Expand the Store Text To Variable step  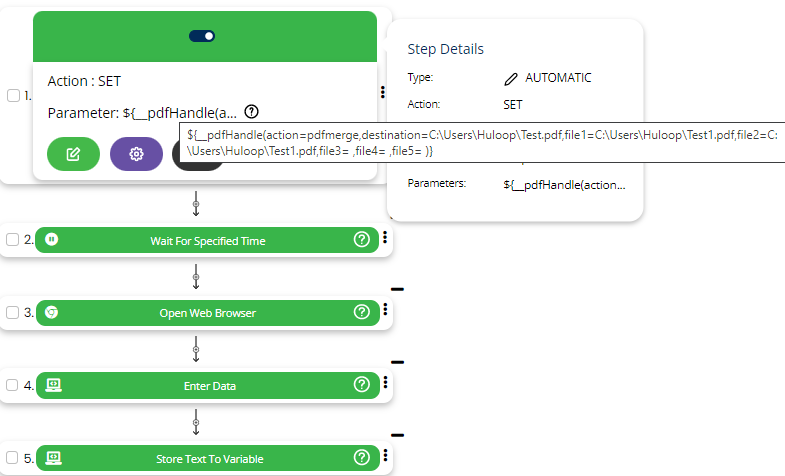pyautogui.click(x=209, y=458)
